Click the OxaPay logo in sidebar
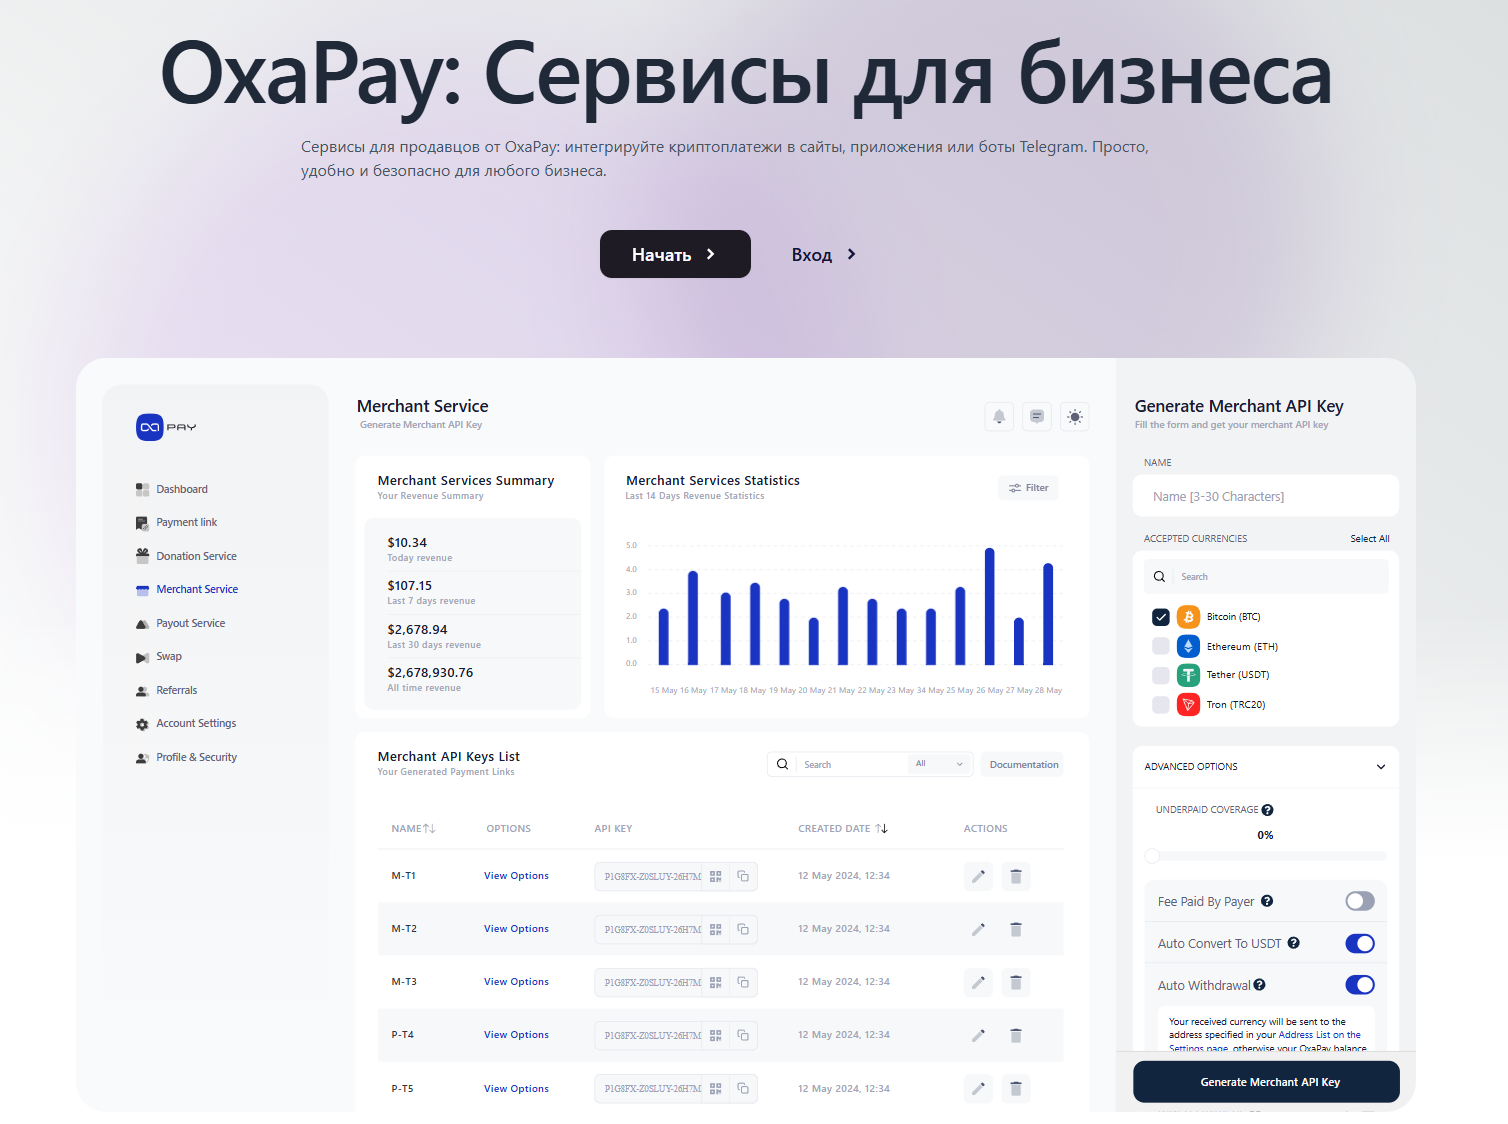This screenshot has width=1508, height=1124. 166,427
